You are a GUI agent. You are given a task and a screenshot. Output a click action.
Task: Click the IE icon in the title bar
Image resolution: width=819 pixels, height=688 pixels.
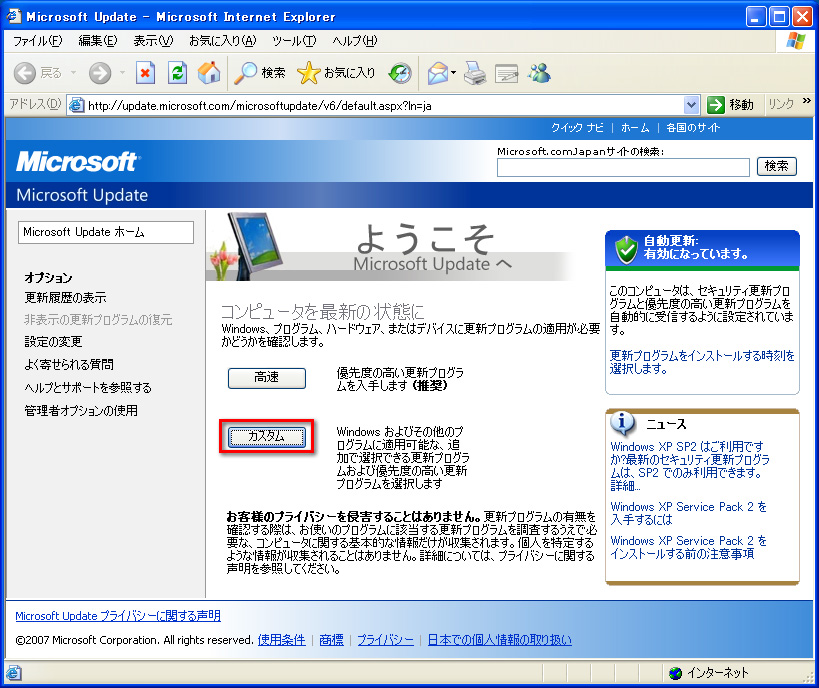14,16
